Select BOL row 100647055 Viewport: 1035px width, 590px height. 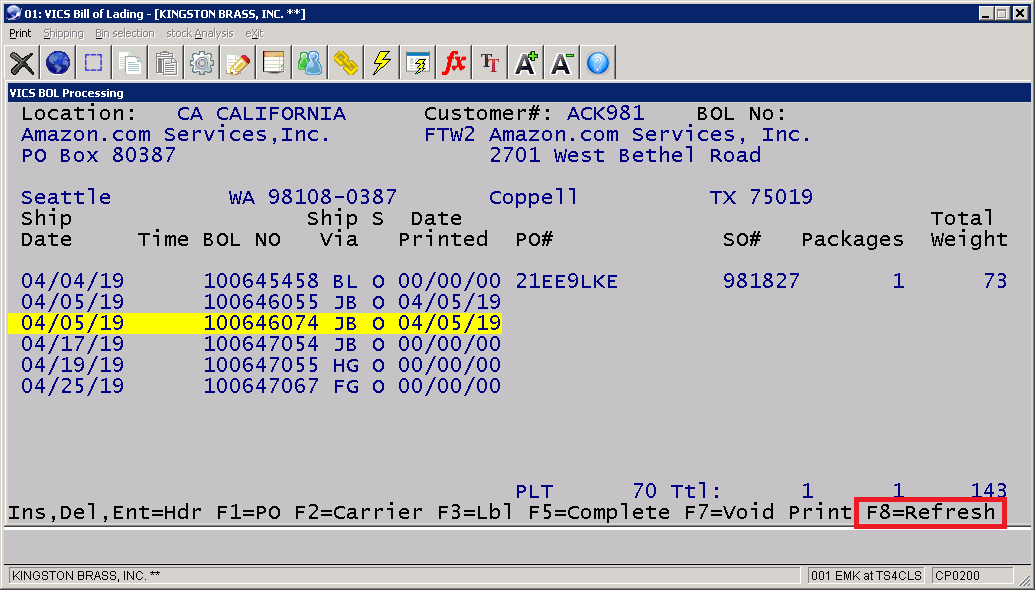(x=261, y=365)
